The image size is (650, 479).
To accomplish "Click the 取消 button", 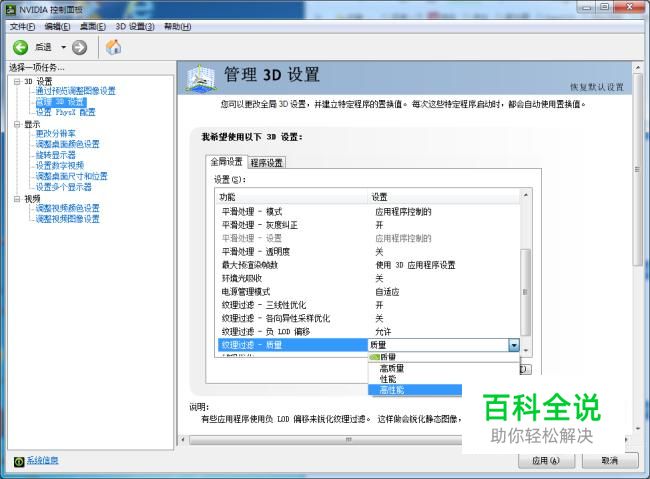I will pos(610,461).
